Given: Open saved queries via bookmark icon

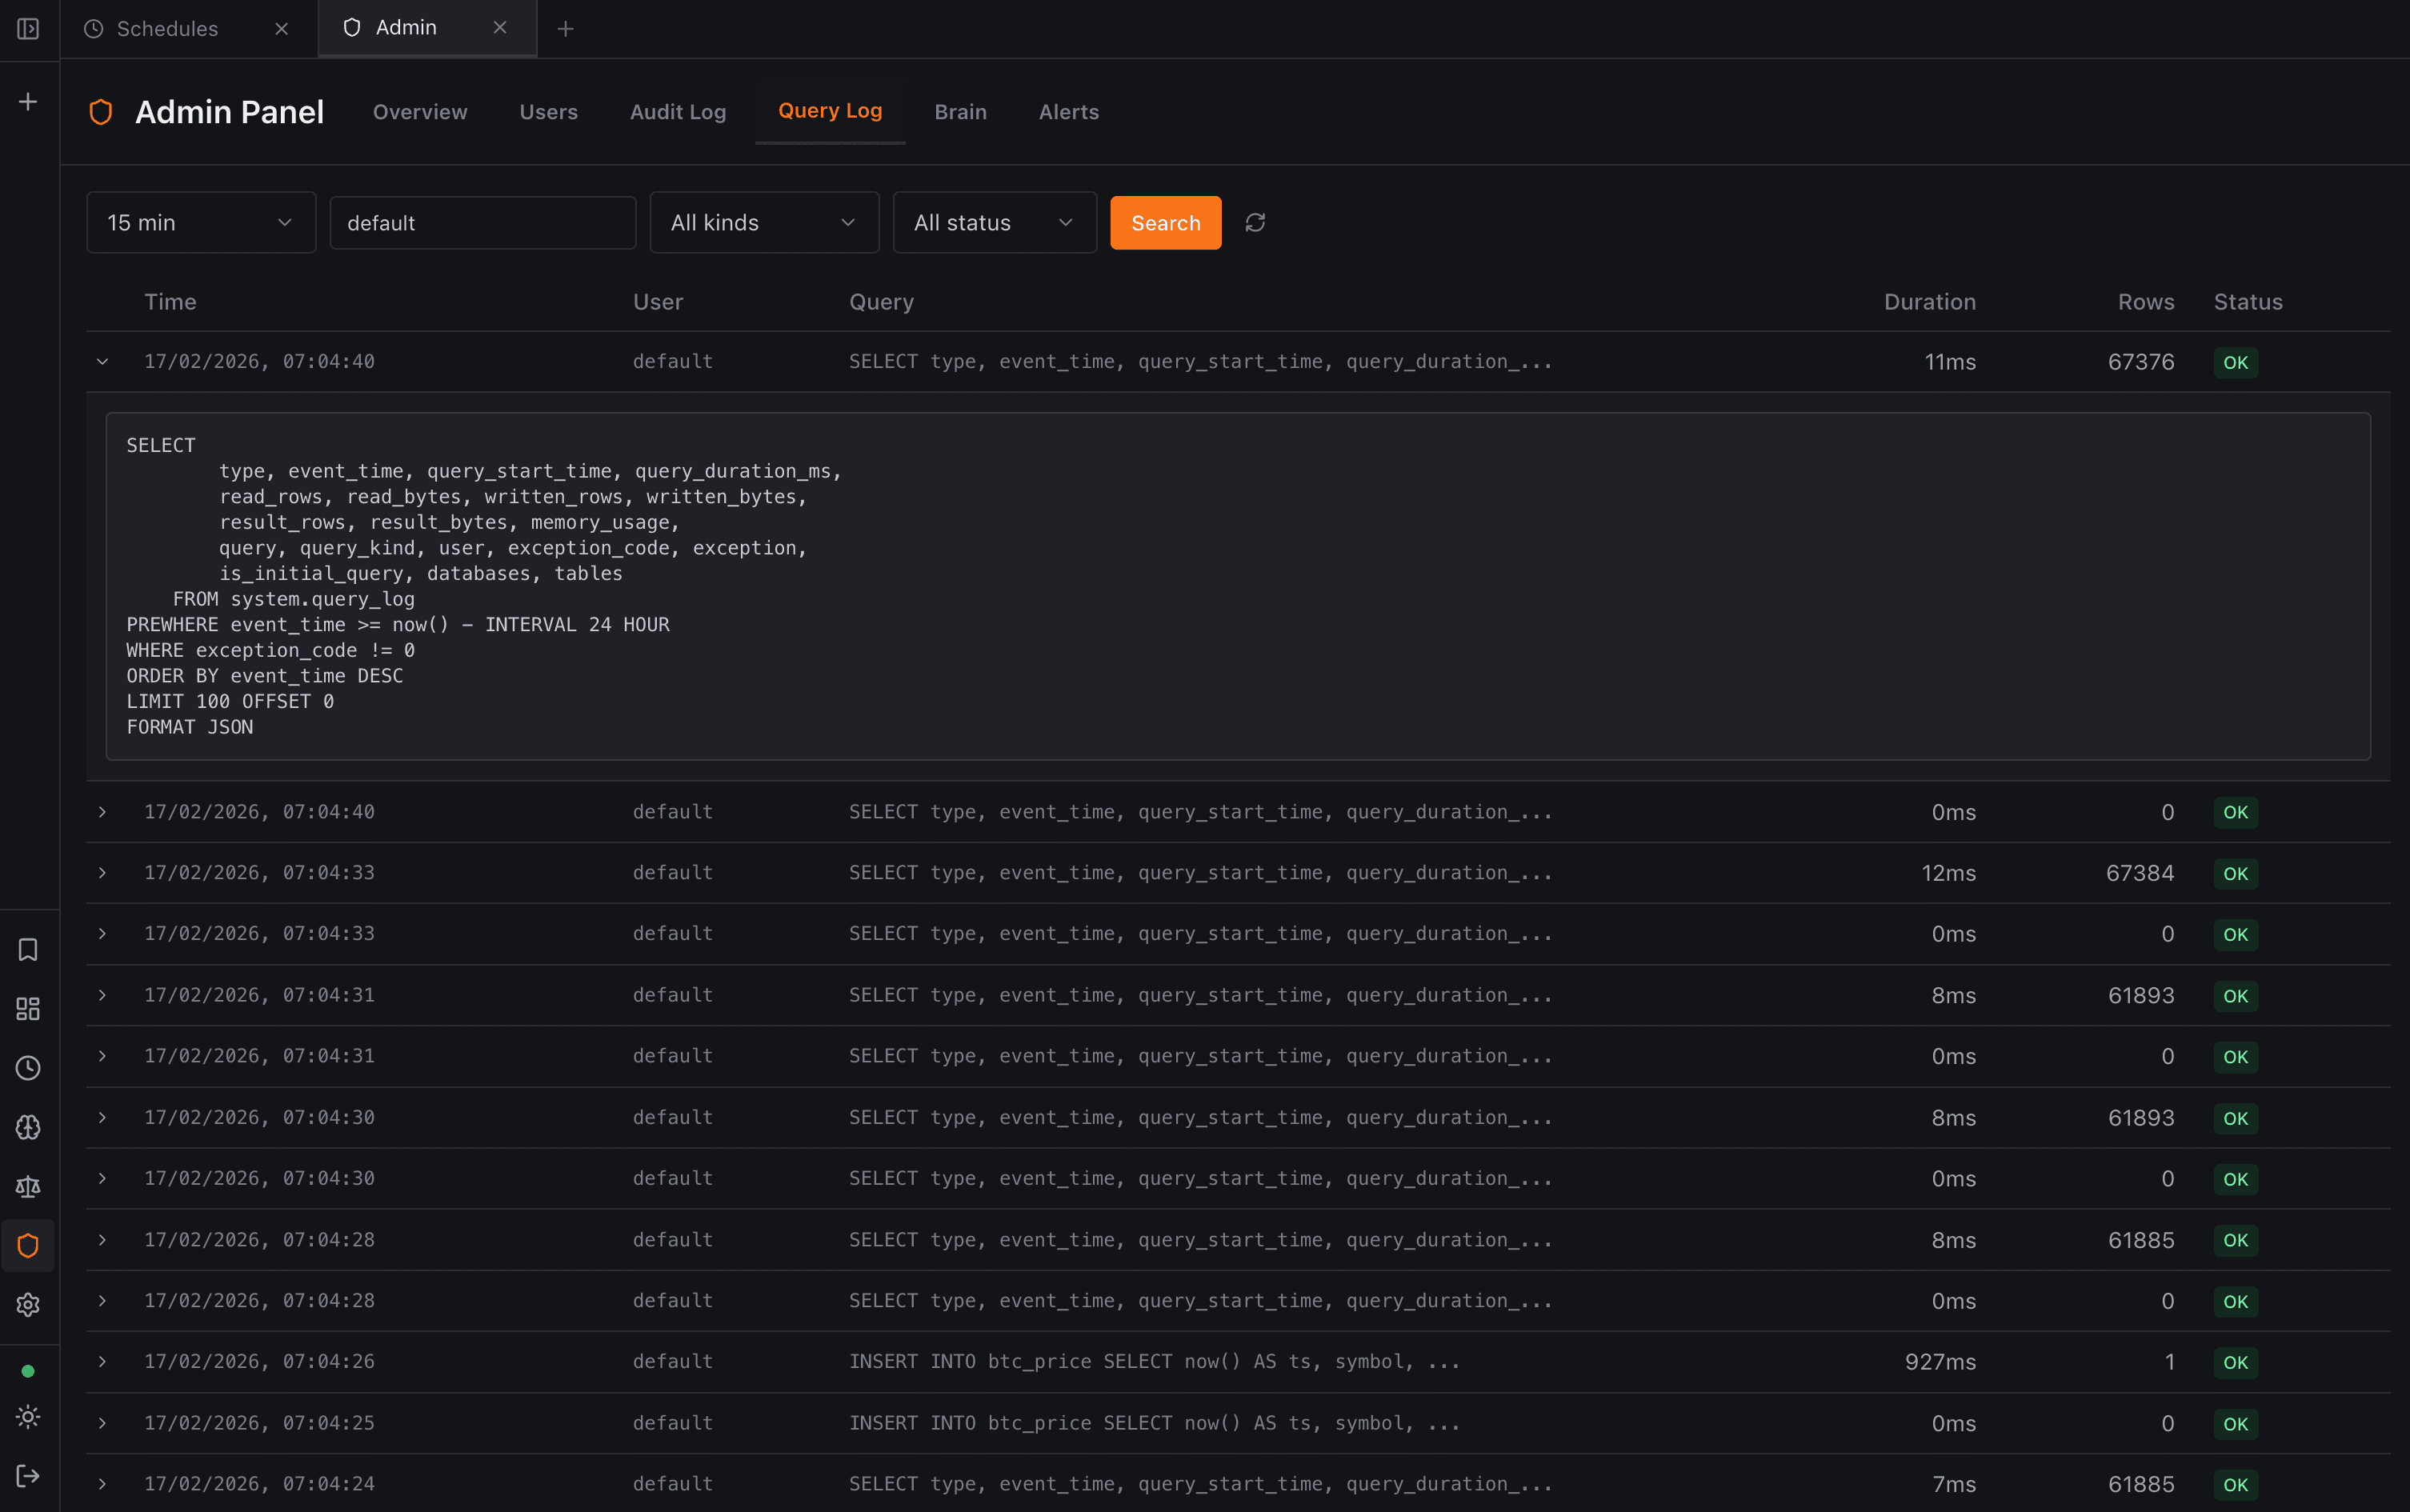Looking at the screenshot, I should pyautogui.click(x=27, y=949).
